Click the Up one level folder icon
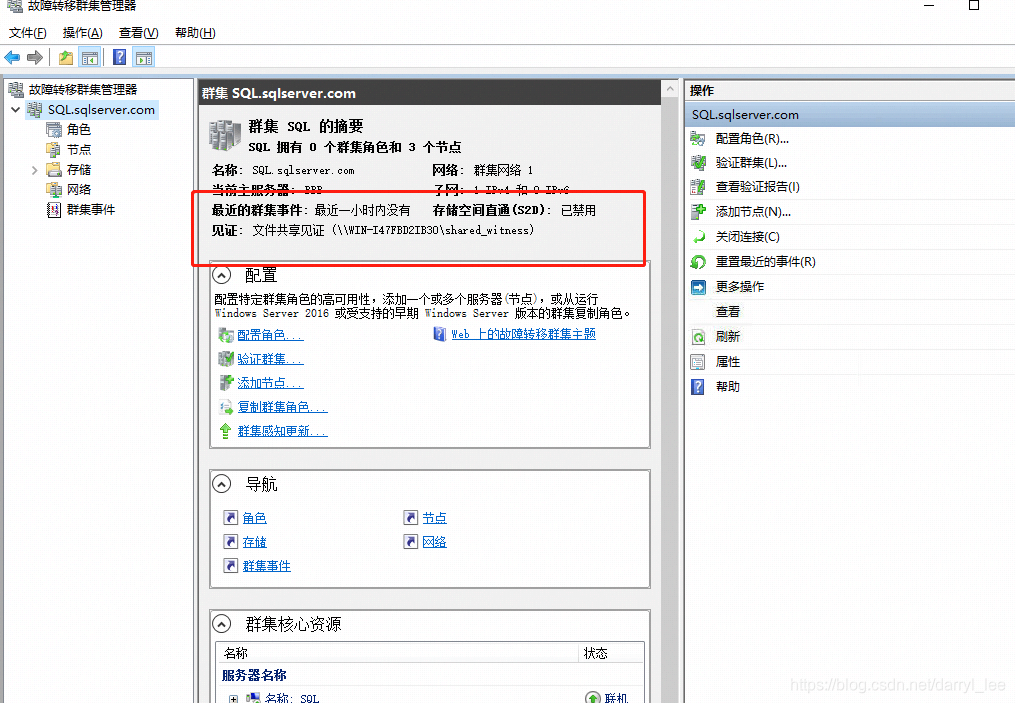The width and height of the screenshot is (1015, 703). pos(65,58)
